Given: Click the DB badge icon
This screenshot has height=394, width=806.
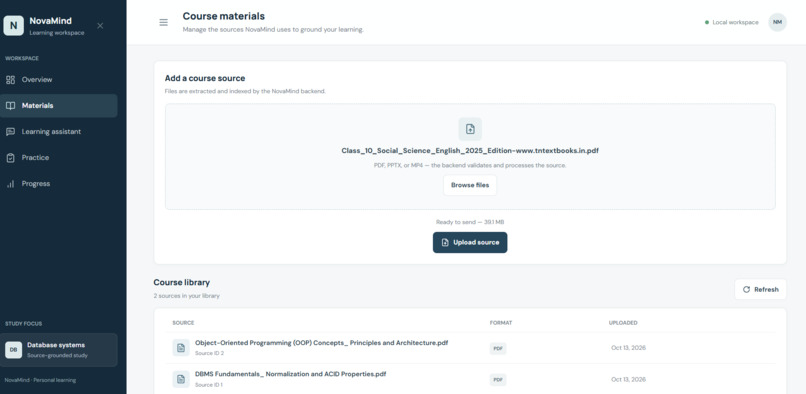Looking at the screenshot, I should click(13, 350).
